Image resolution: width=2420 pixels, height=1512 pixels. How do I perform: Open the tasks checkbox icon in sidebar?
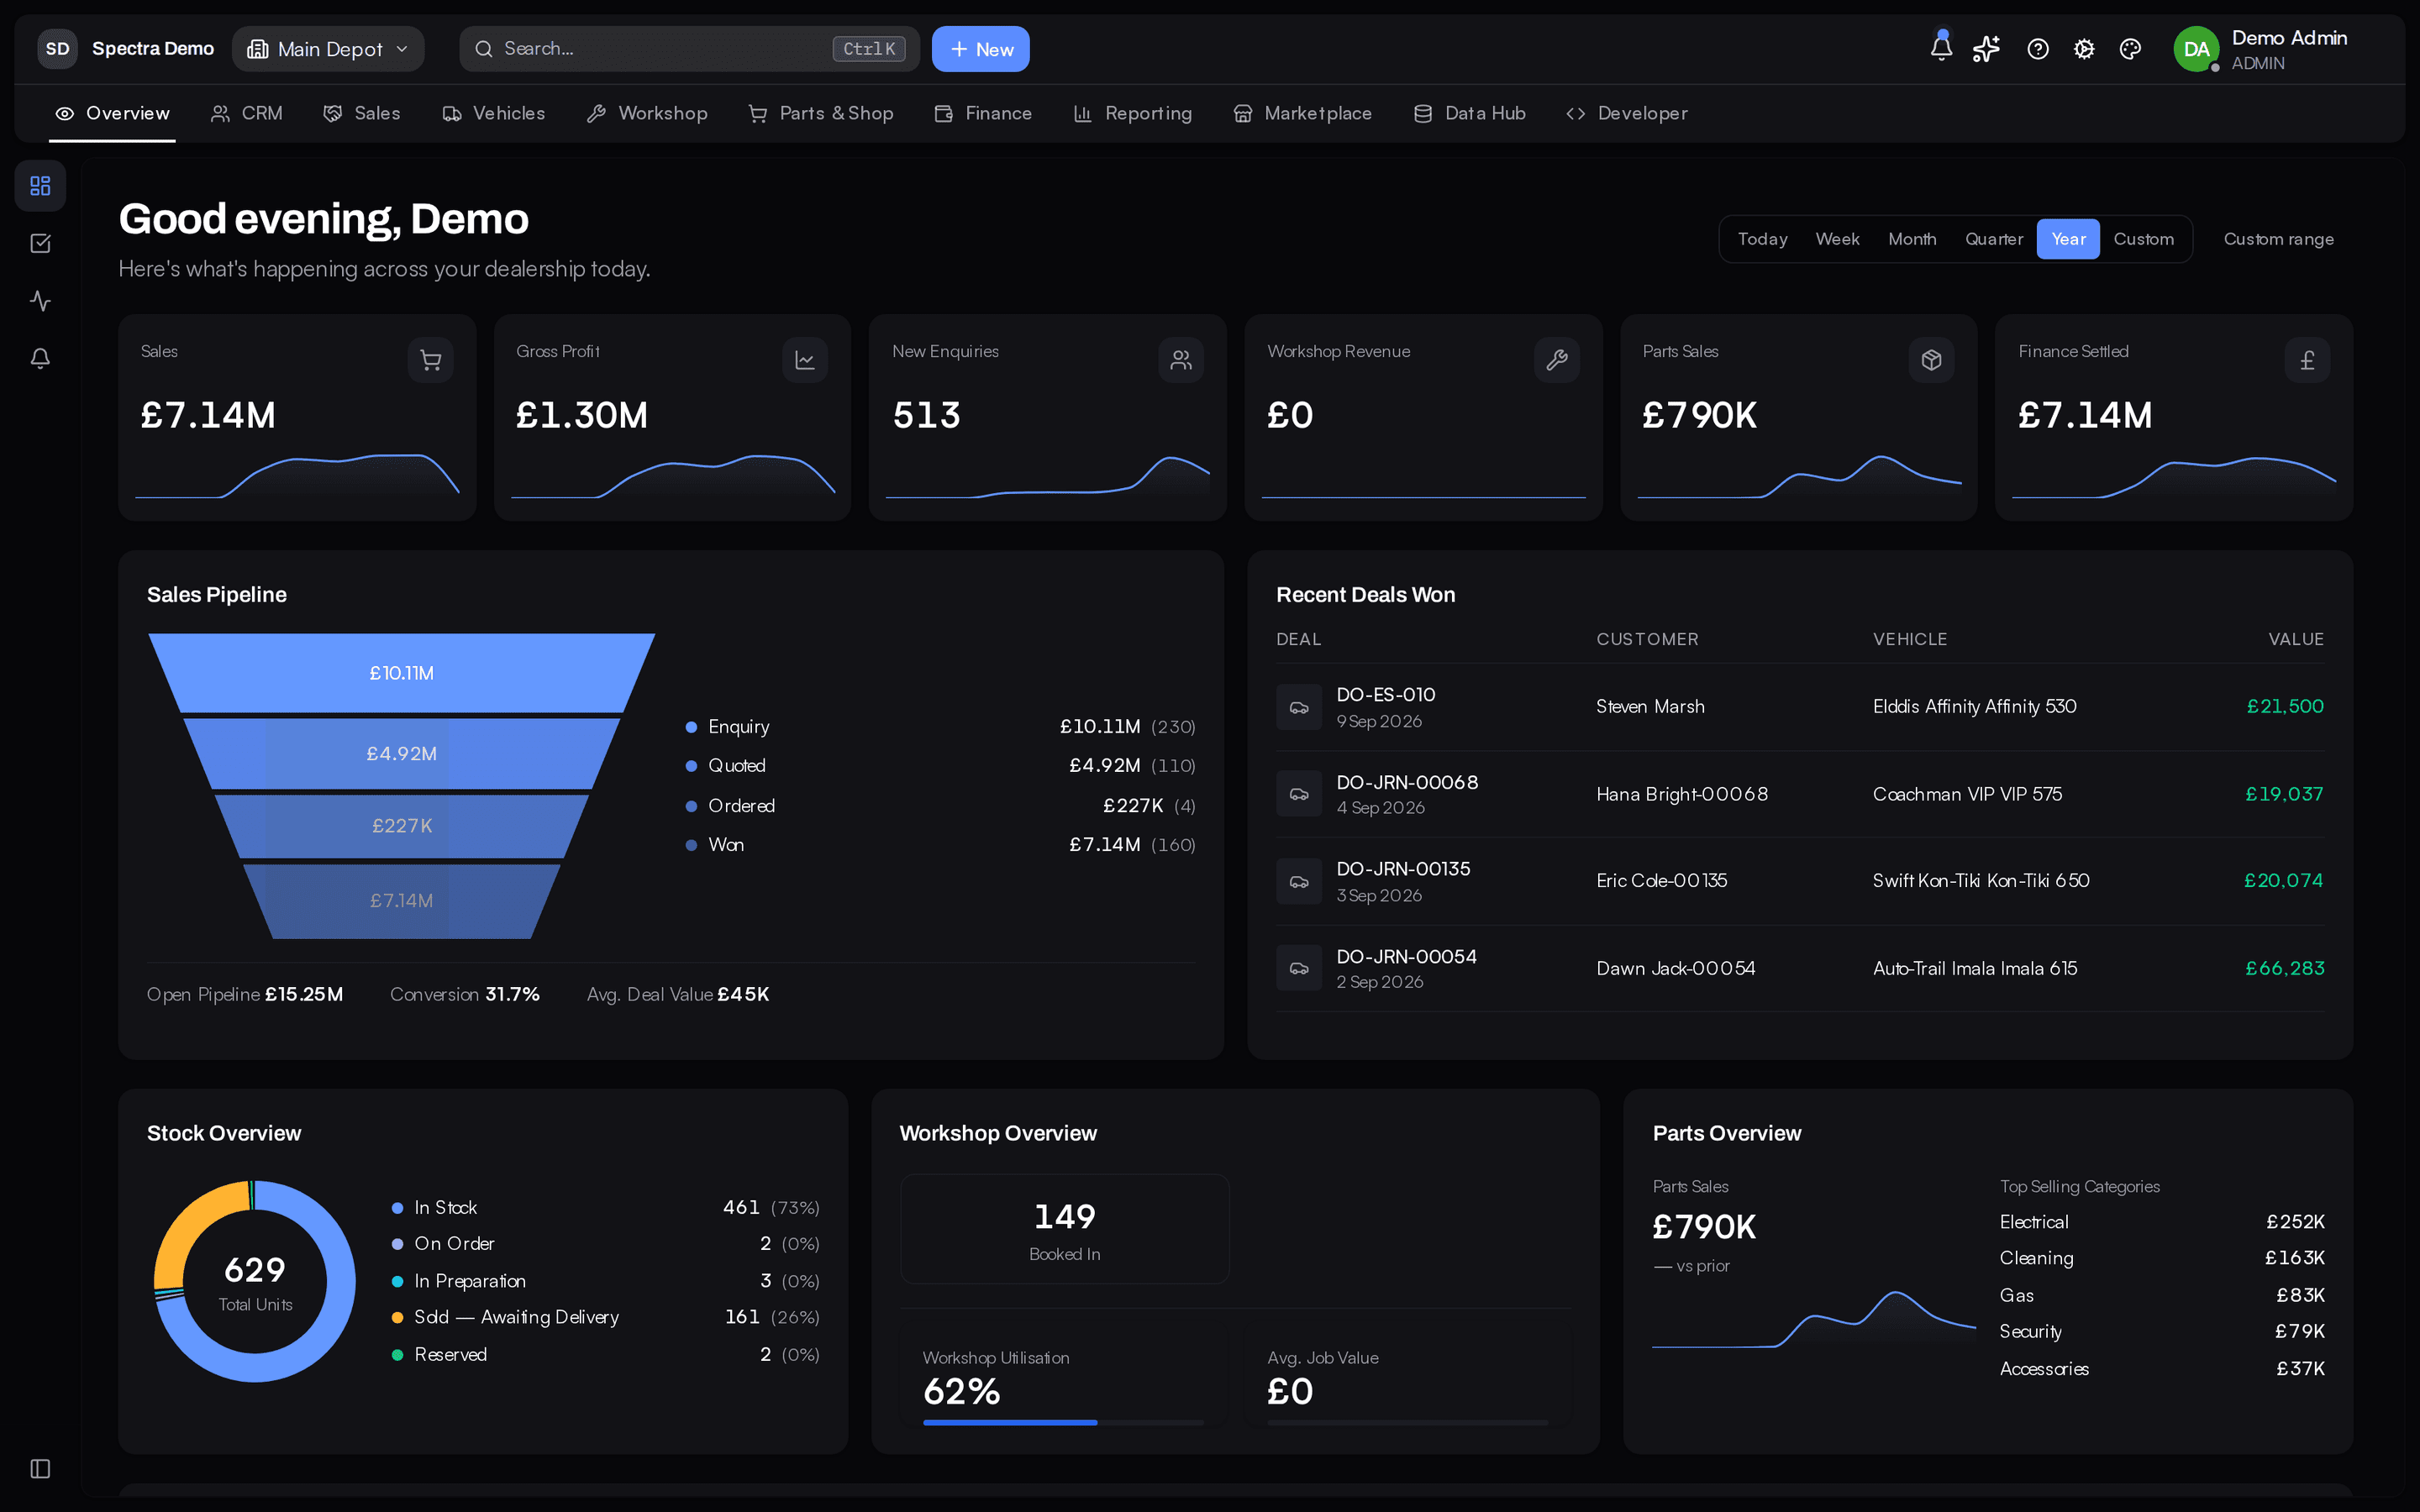click(40, 243)
